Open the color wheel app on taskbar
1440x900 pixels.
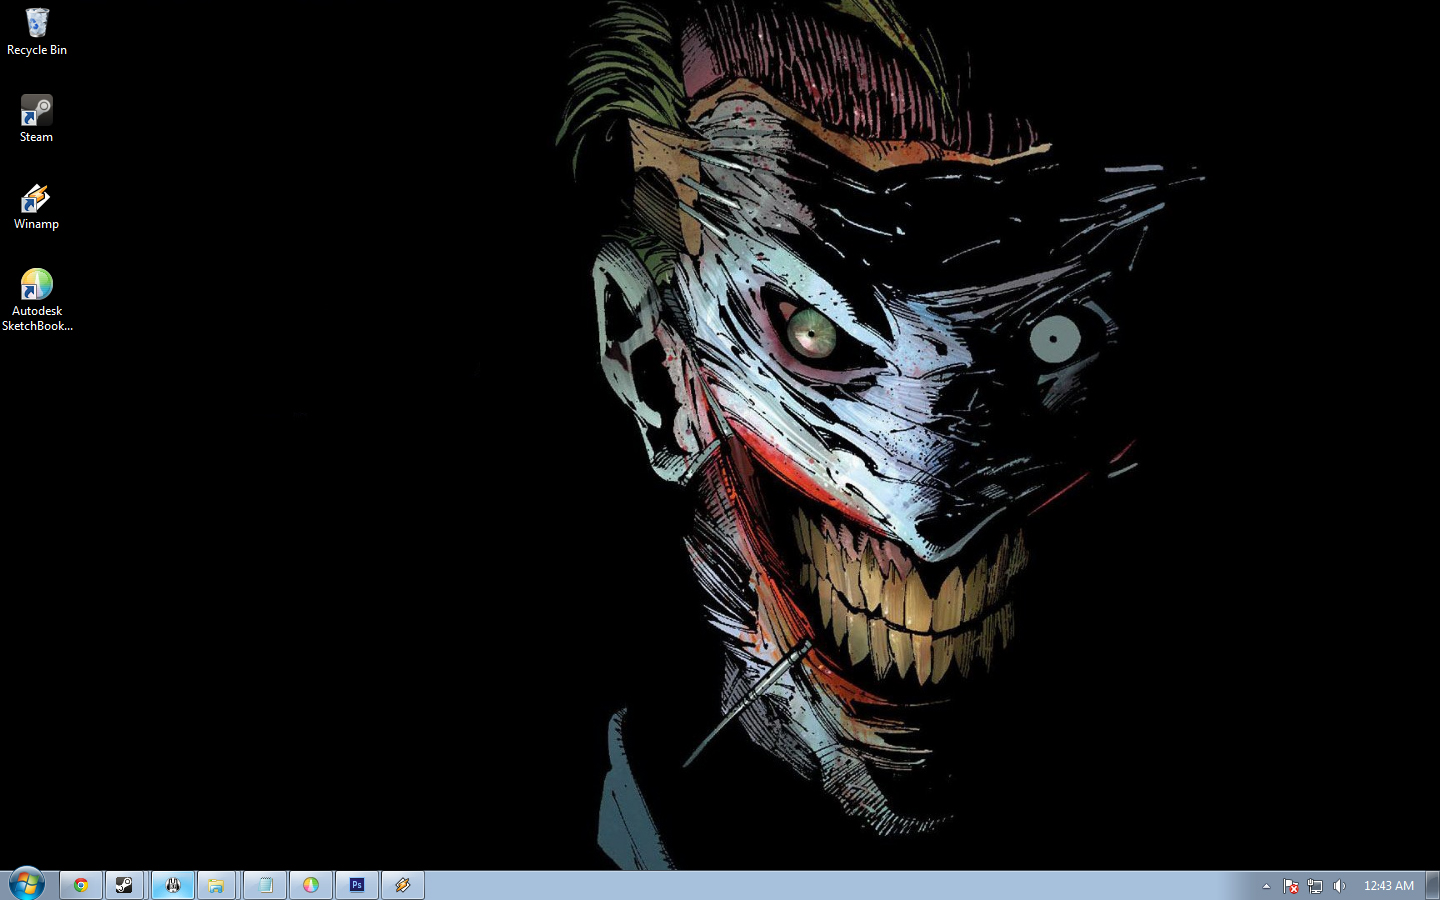(x=311, y=885)
